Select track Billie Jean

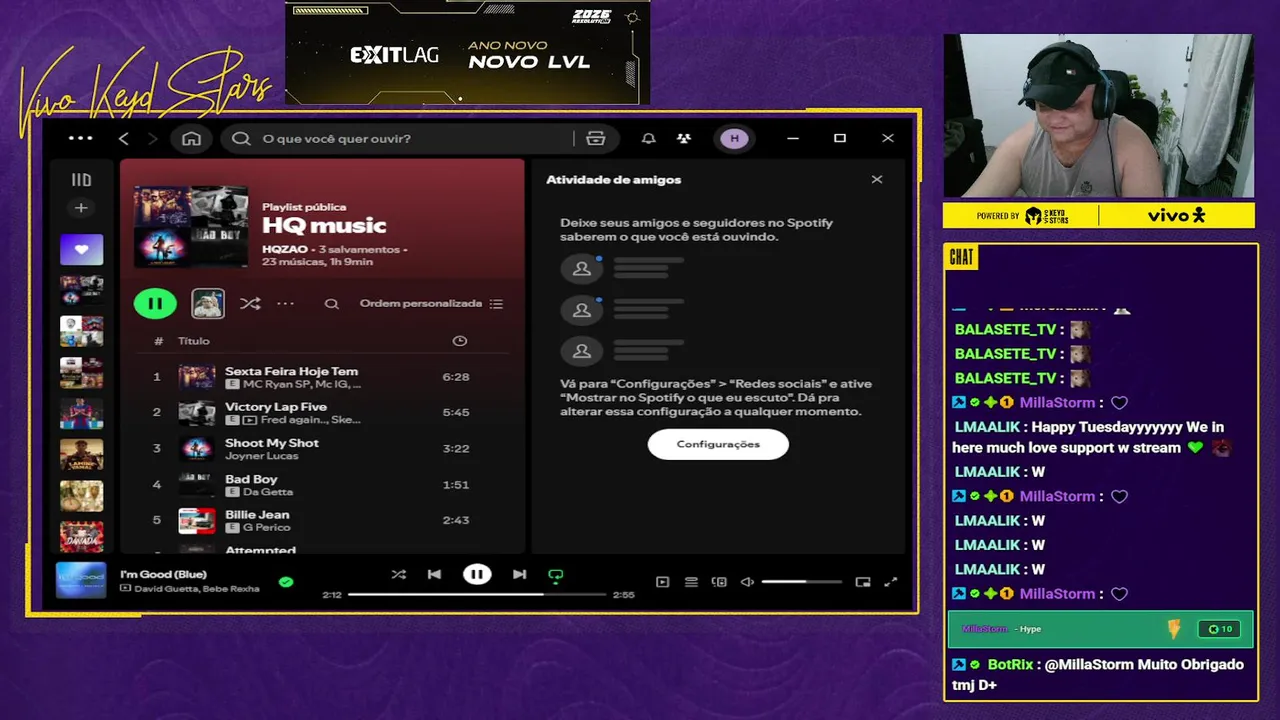257,515
